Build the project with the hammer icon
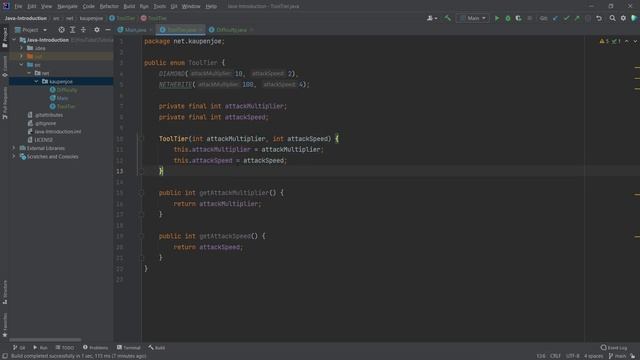This screenshot has height=360, width=640. (447, 18)
